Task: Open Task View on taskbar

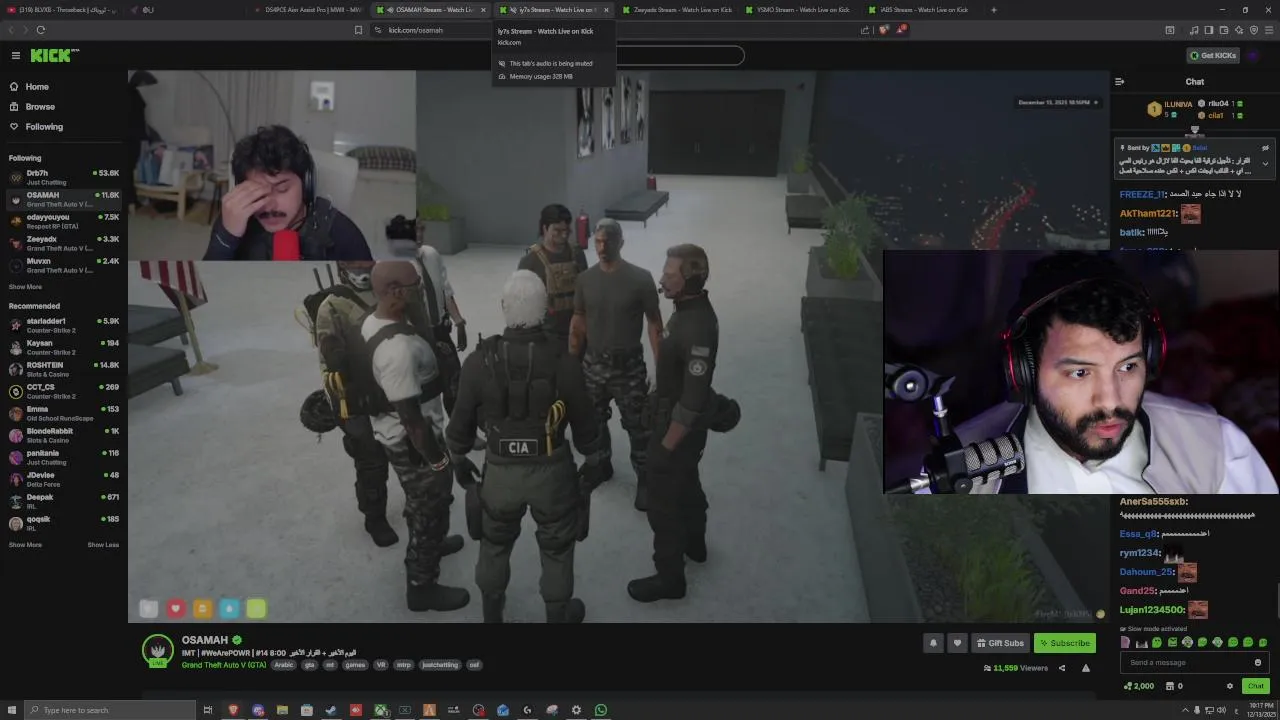Action: [208, 710]
